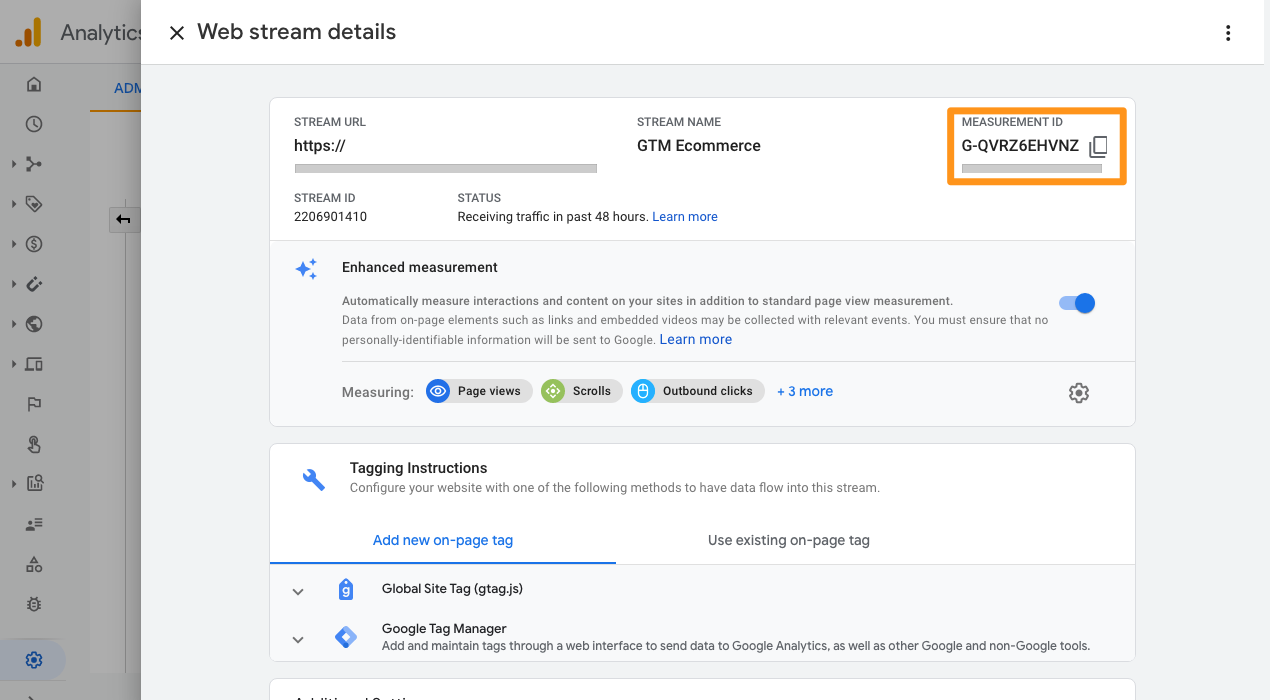Click the GTM Ecommerce stream name

[699, 146]
